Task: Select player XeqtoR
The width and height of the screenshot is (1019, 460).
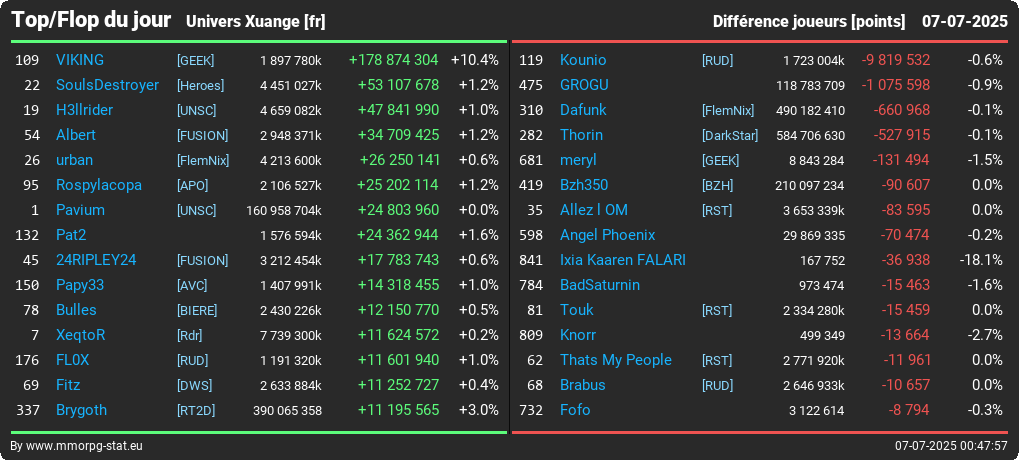Action: (x=81, y=335)
